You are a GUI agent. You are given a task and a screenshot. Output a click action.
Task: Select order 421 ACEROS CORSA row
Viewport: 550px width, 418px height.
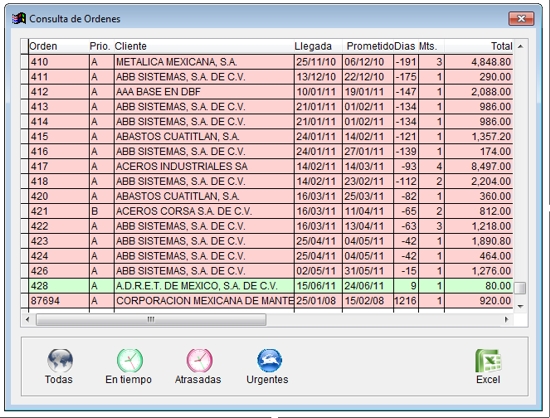click(270, 211)
